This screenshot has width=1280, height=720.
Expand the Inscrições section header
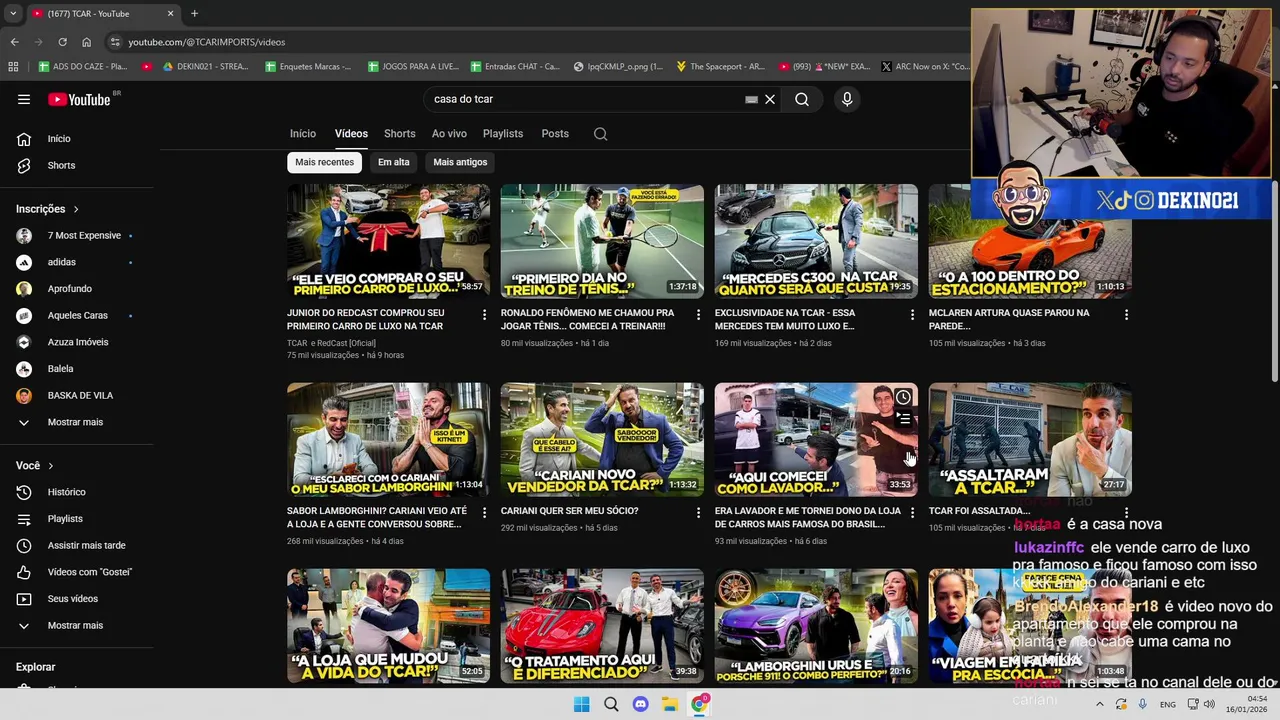(x=47, y=209)
